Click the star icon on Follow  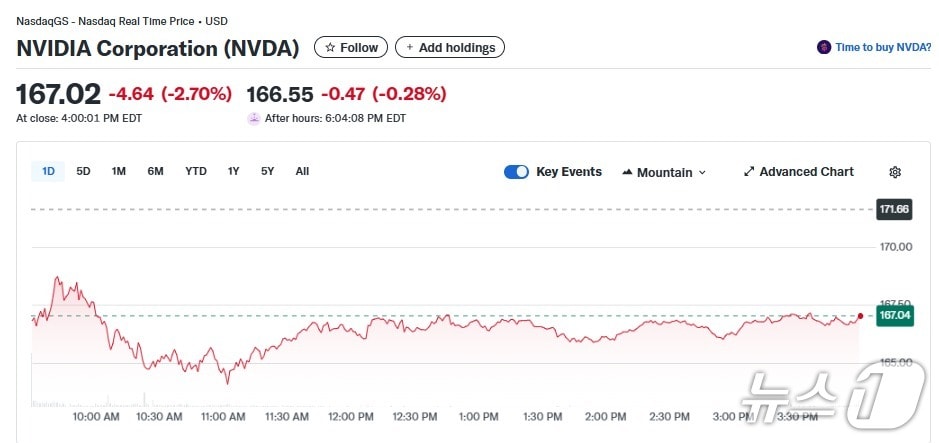(330, 48)
